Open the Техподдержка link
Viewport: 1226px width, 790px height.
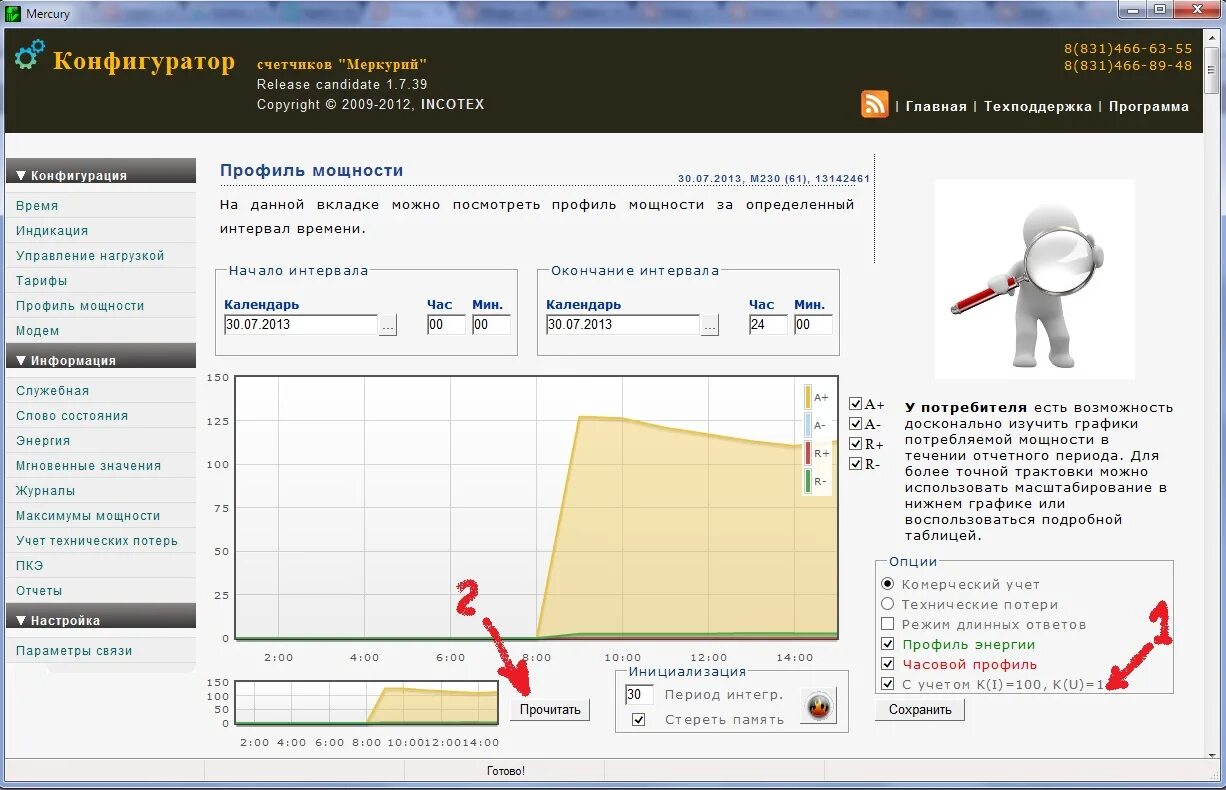click(x=1038, y=106)
